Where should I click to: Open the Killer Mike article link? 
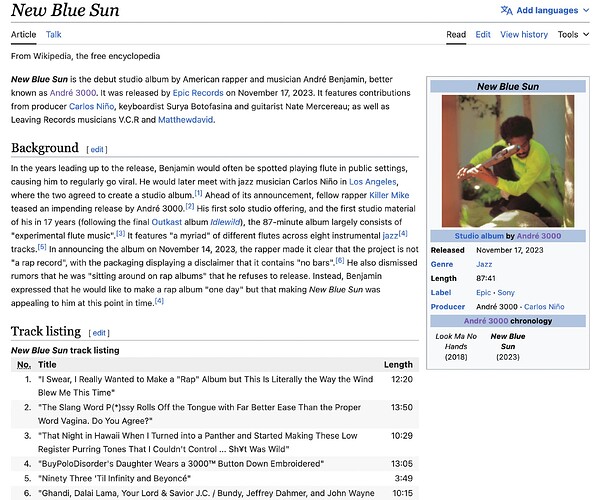click(389, 195)
